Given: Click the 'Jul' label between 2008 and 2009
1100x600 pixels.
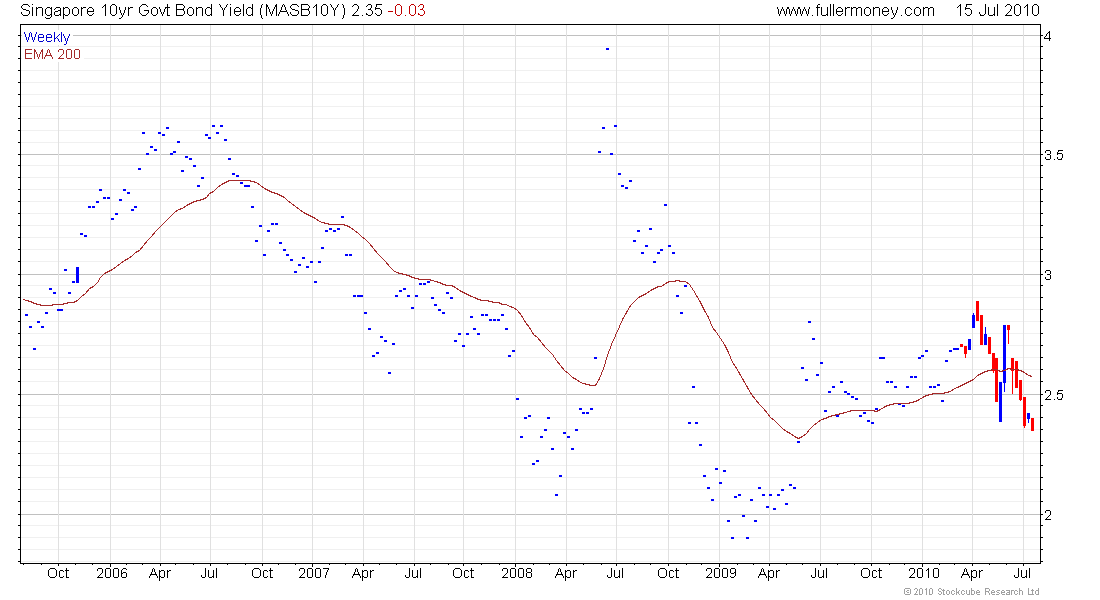Looking at the screenshot, I should (615, 573).
